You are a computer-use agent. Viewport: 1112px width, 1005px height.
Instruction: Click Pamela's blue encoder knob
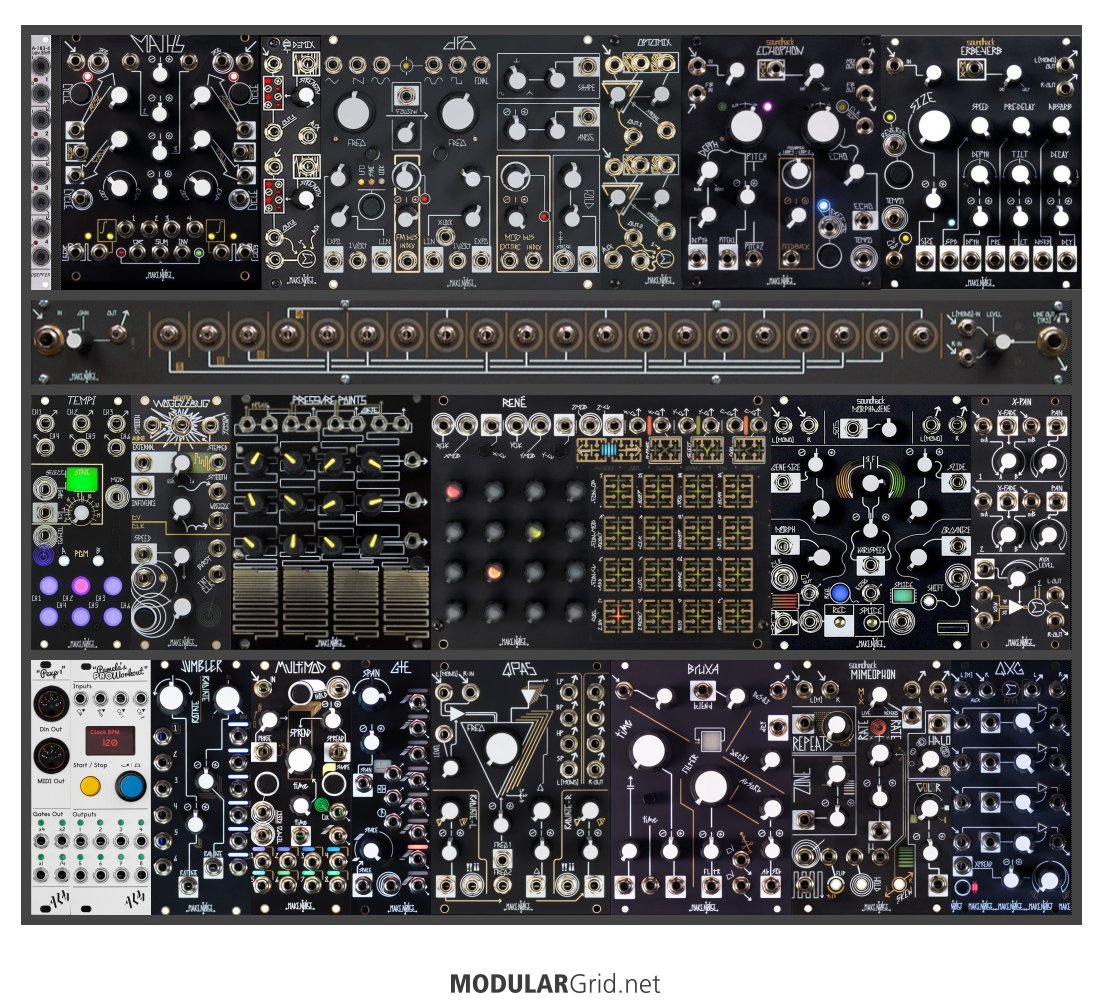129,787
